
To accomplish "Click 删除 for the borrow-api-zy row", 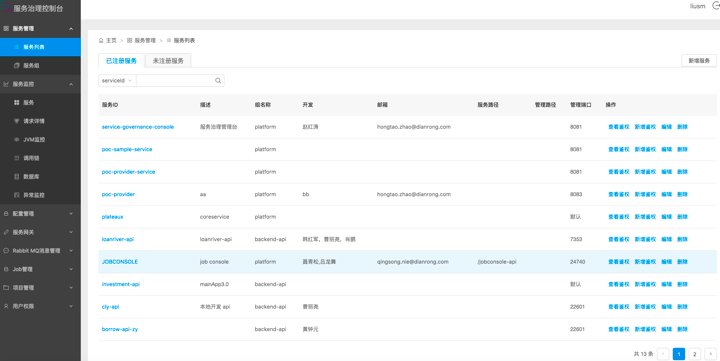I will [x=682, y=329].
